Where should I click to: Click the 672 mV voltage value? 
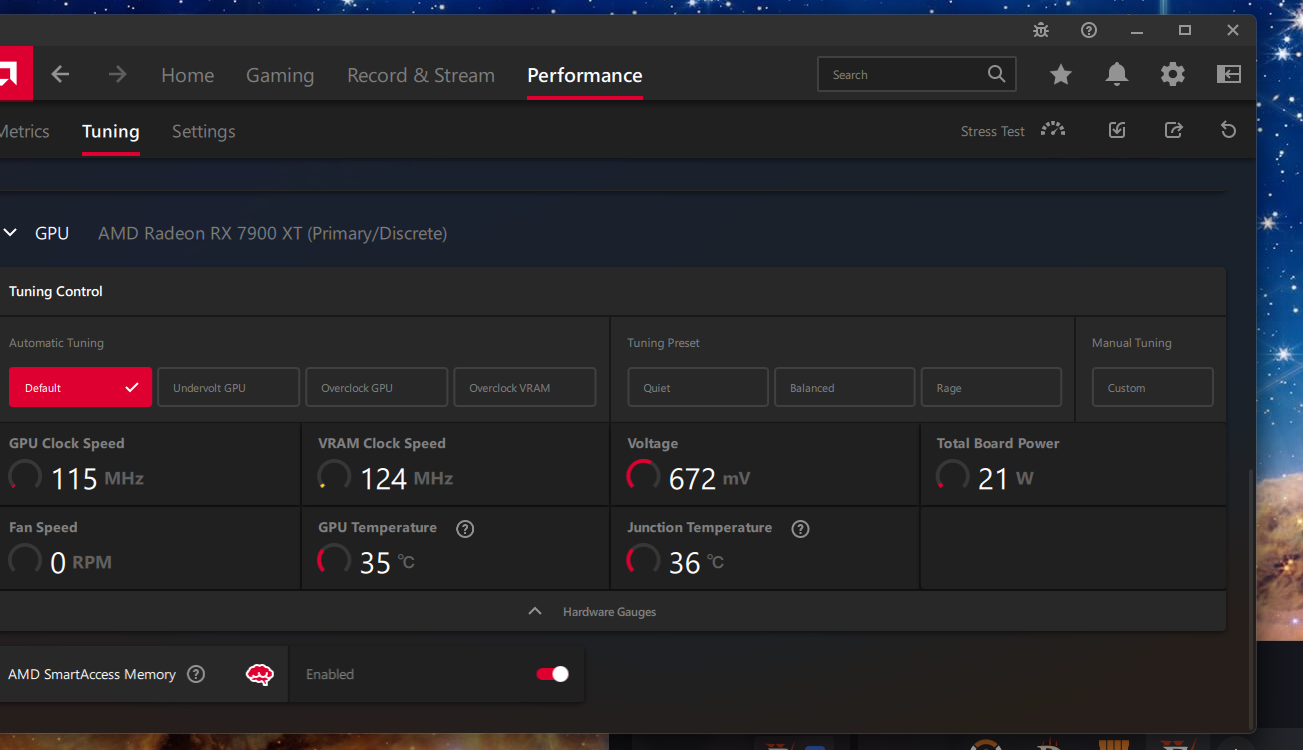pyautogui.click(x=709, y=479)
